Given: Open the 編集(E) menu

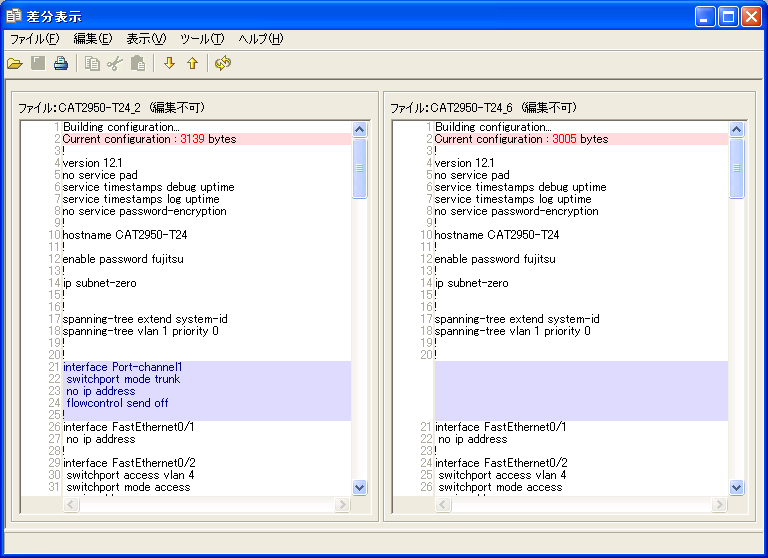Looking at the screenshot, I should pyautogui.click(x=93, y=39).
